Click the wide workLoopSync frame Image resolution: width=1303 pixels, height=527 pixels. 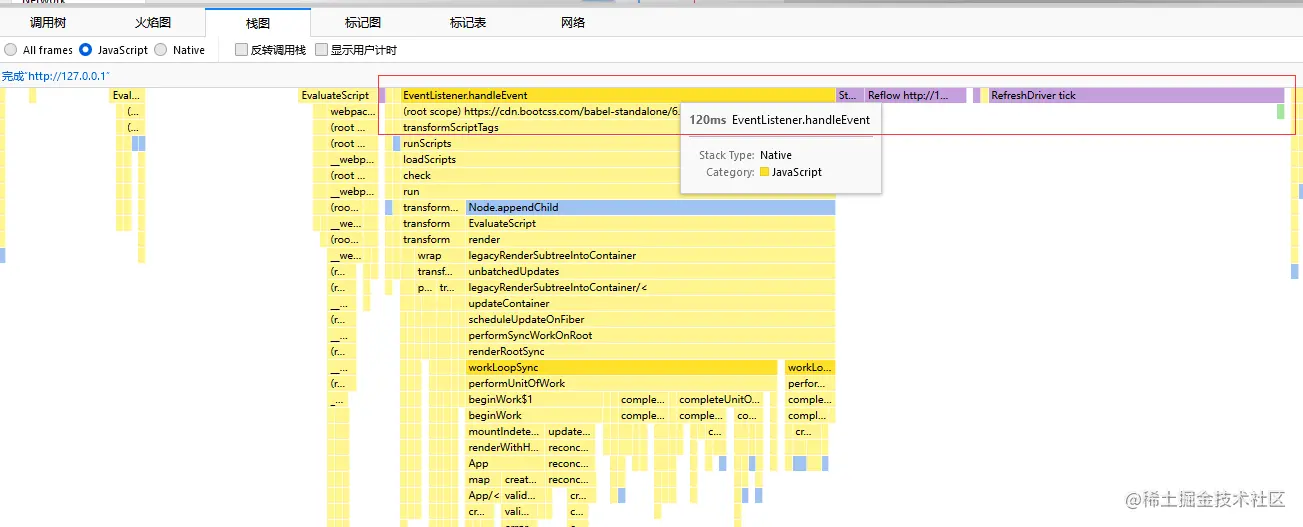point(621,368)
